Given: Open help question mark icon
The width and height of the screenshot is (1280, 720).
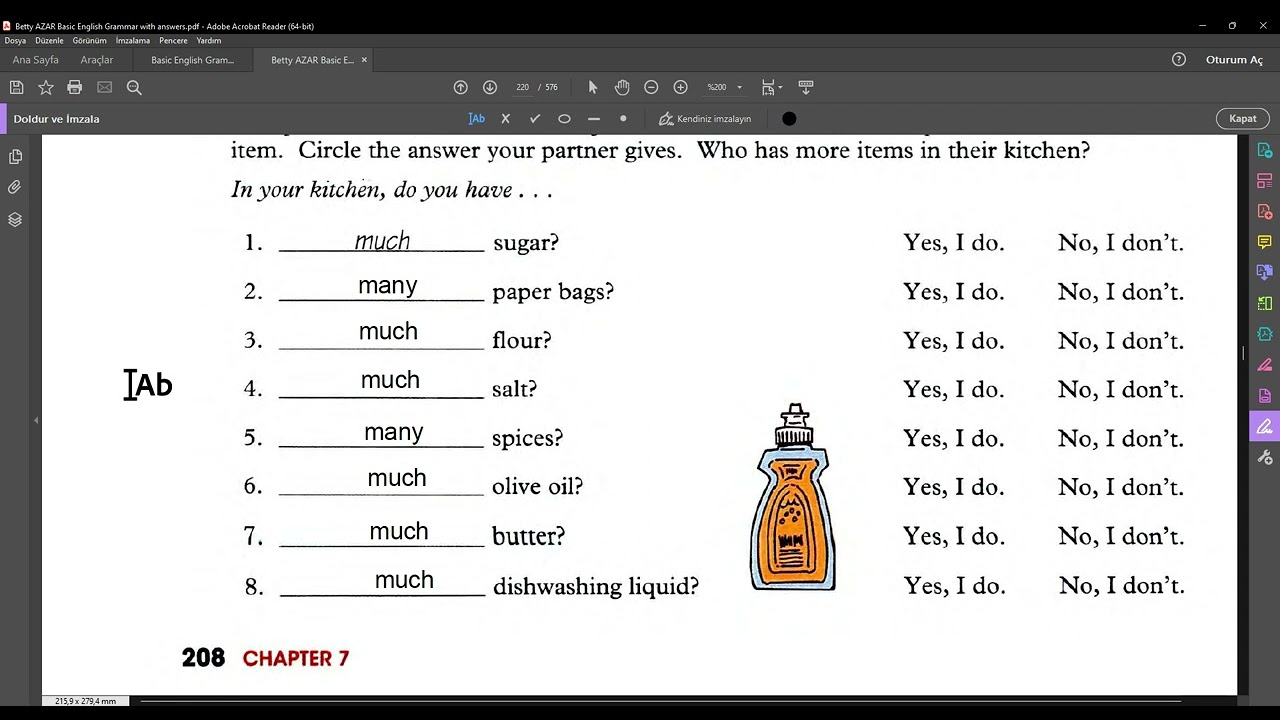Looking at the screenshot, I should point(1179,60).
